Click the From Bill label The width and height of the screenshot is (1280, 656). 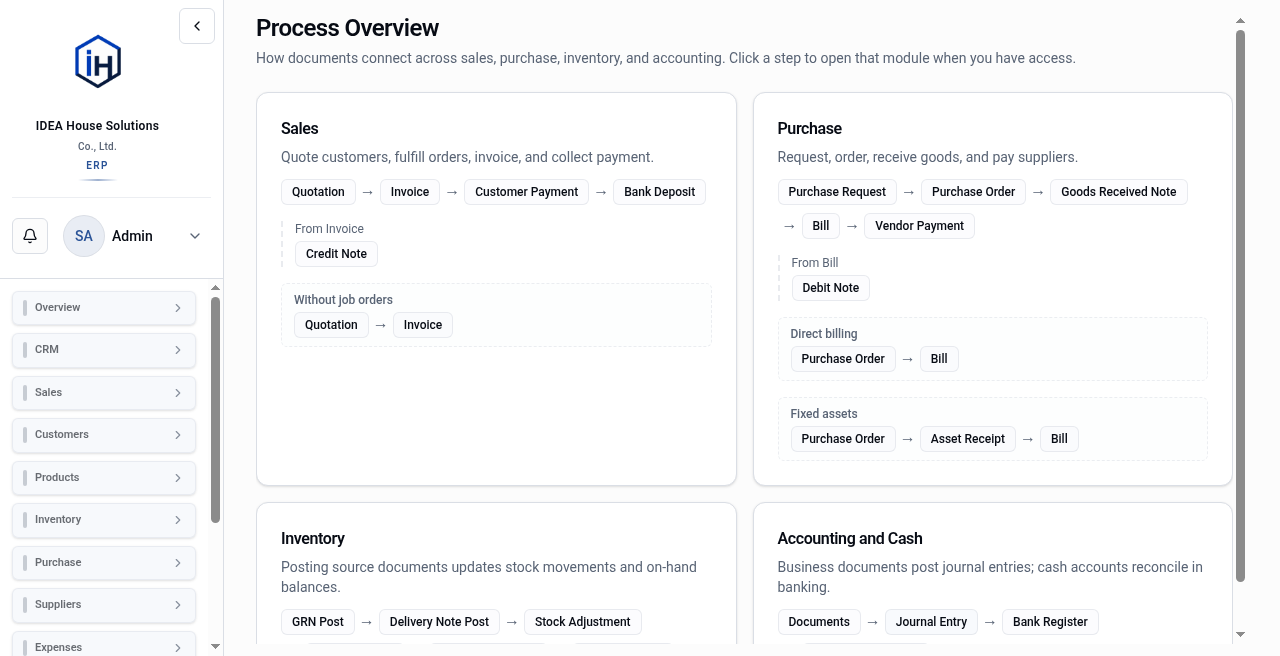(x=815, y=263)
